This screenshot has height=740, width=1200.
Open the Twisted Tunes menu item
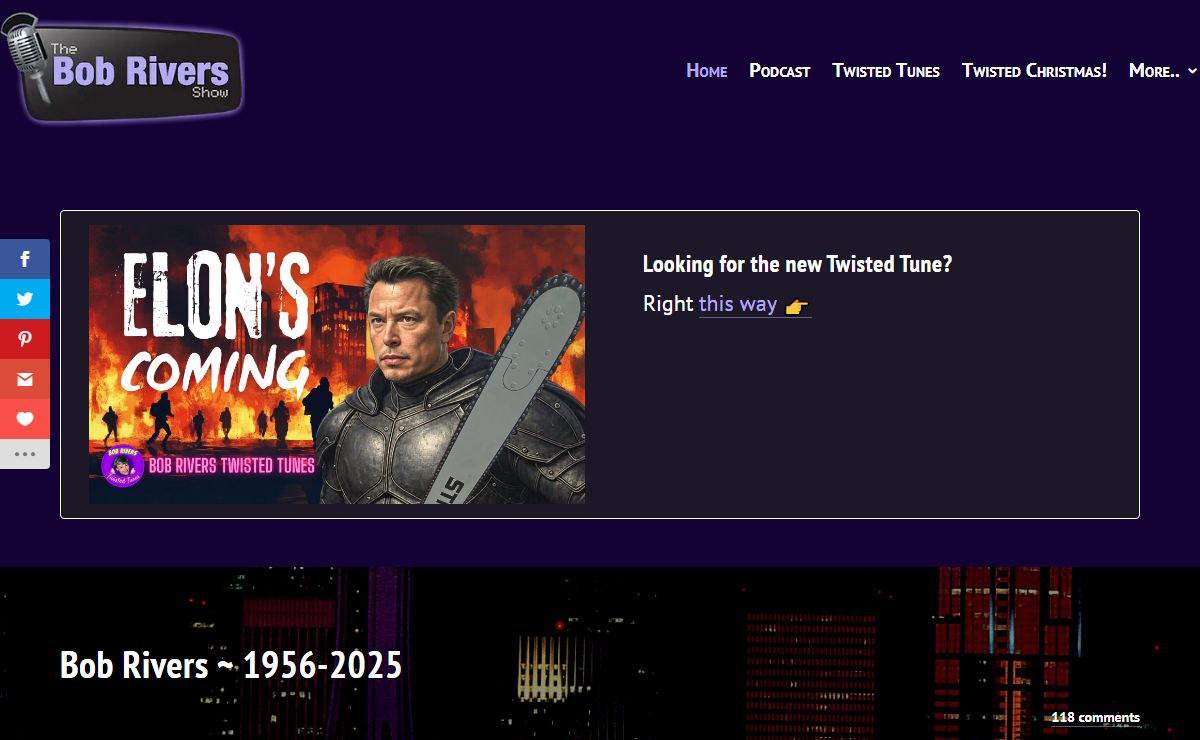886,70
